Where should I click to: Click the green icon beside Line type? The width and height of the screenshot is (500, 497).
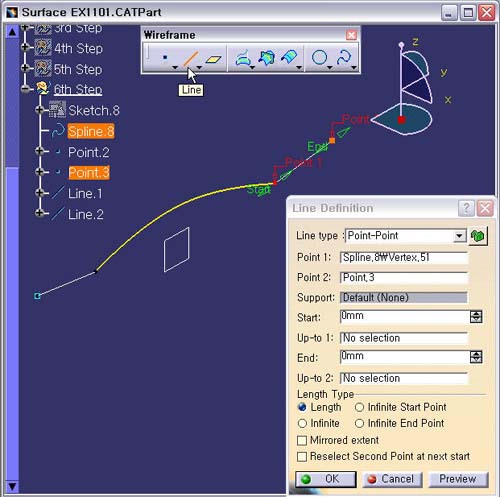tap(478, 236)
